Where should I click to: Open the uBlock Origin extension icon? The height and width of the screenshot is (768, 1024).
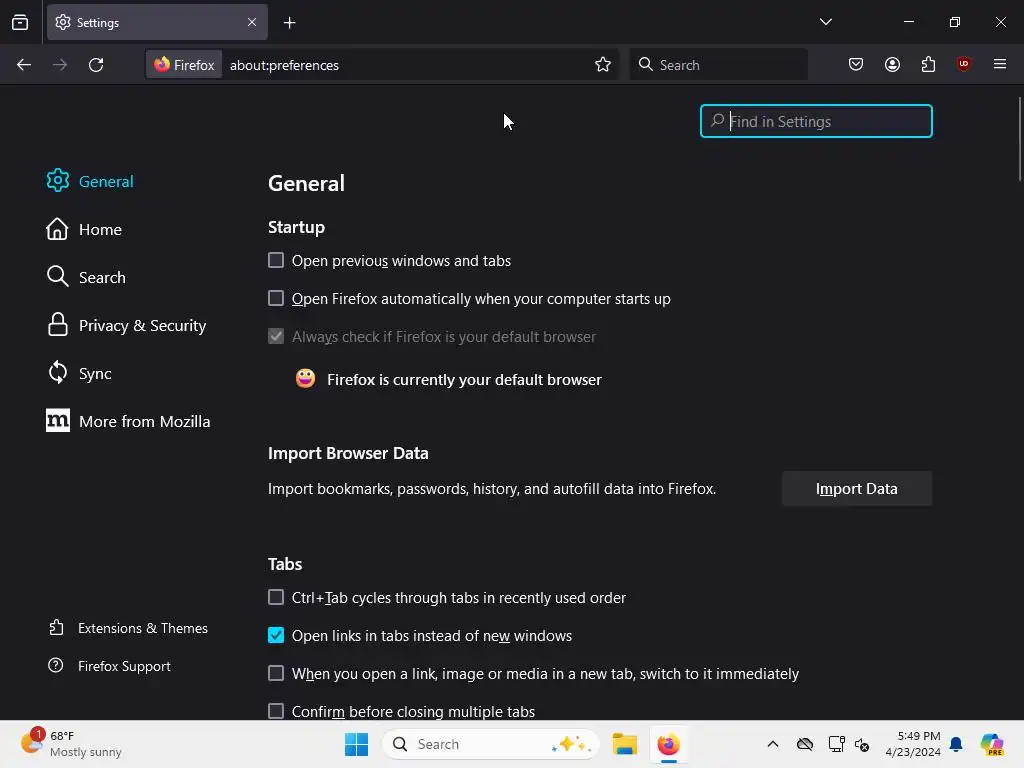point(963,64)
